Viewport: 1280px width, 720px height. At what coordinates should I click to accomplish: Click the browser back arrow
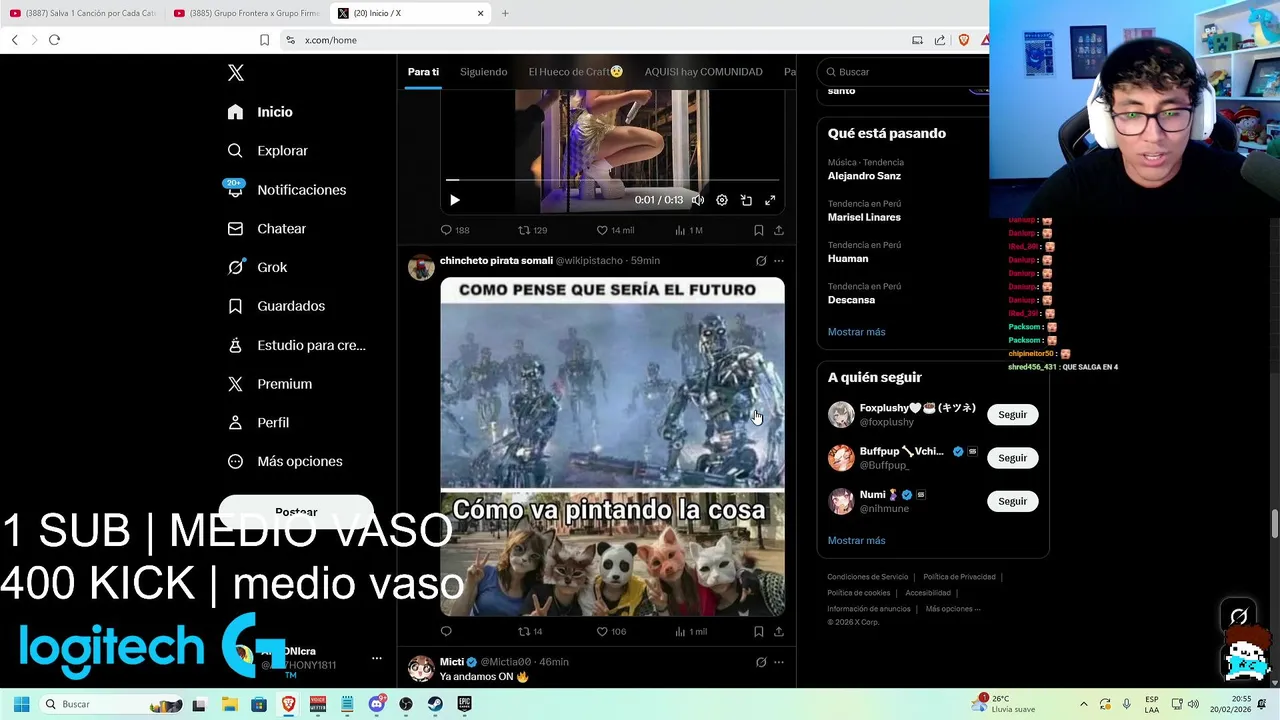[15, 40]
